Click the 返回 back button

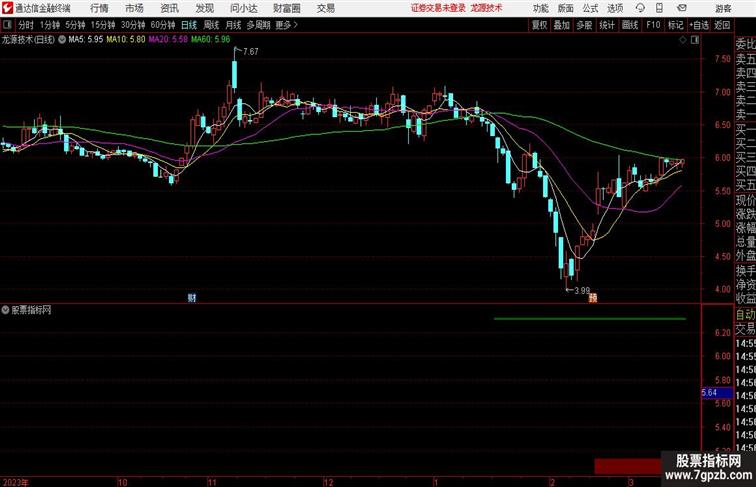pyautogui.click(x=722, y=25)
